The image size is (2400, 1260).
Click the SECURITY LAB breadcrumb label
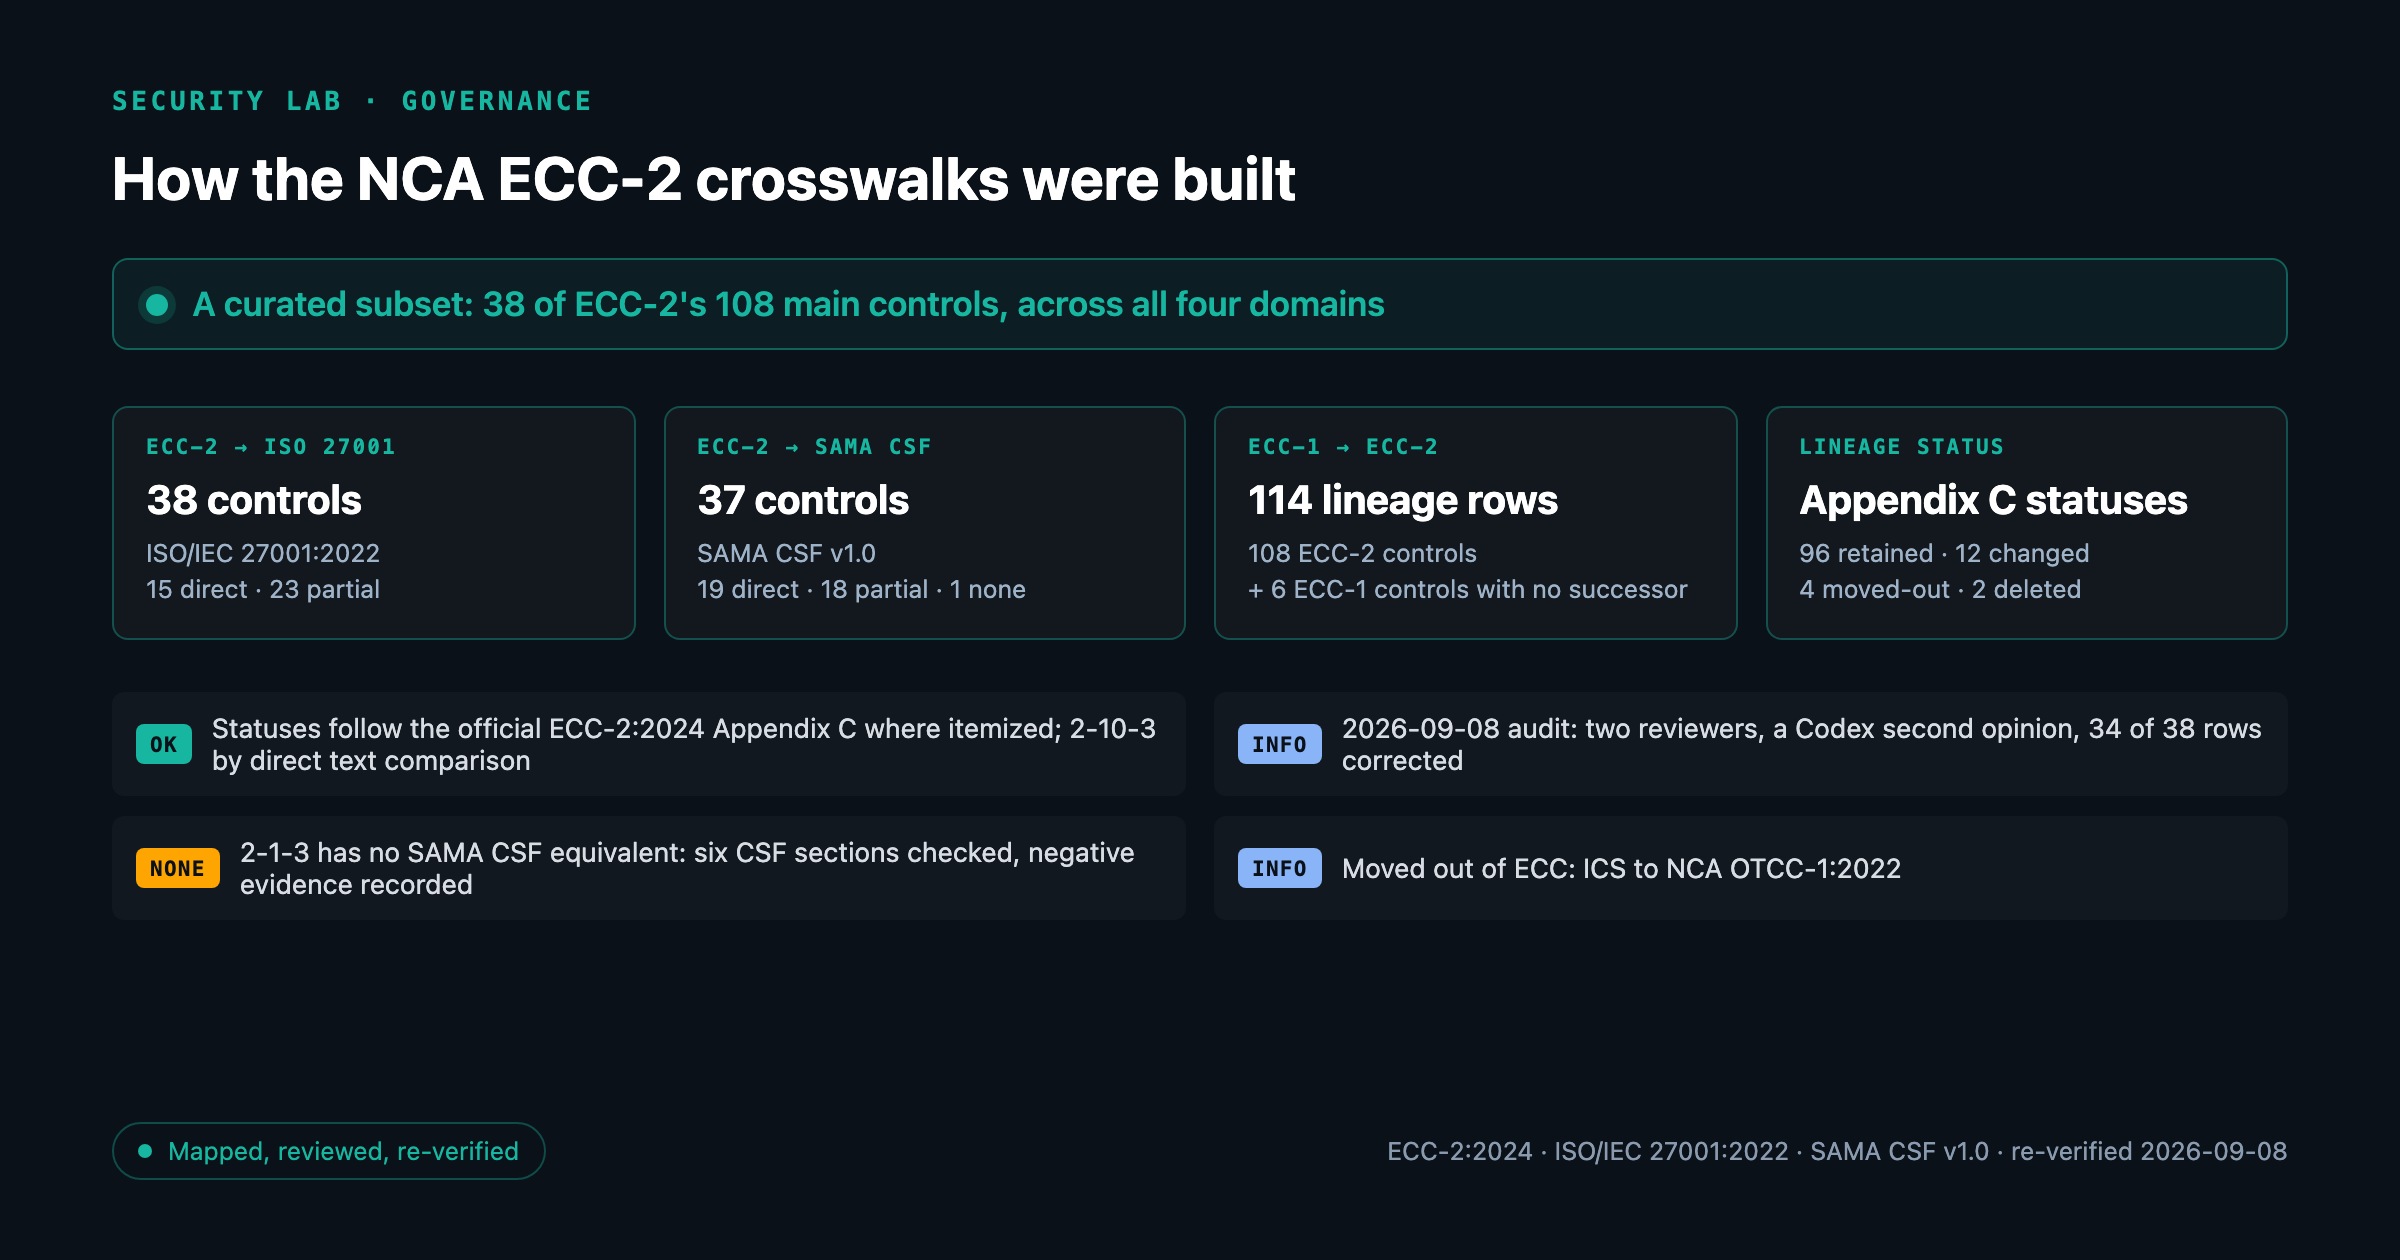pyautogui.click(x=227, y=101)
